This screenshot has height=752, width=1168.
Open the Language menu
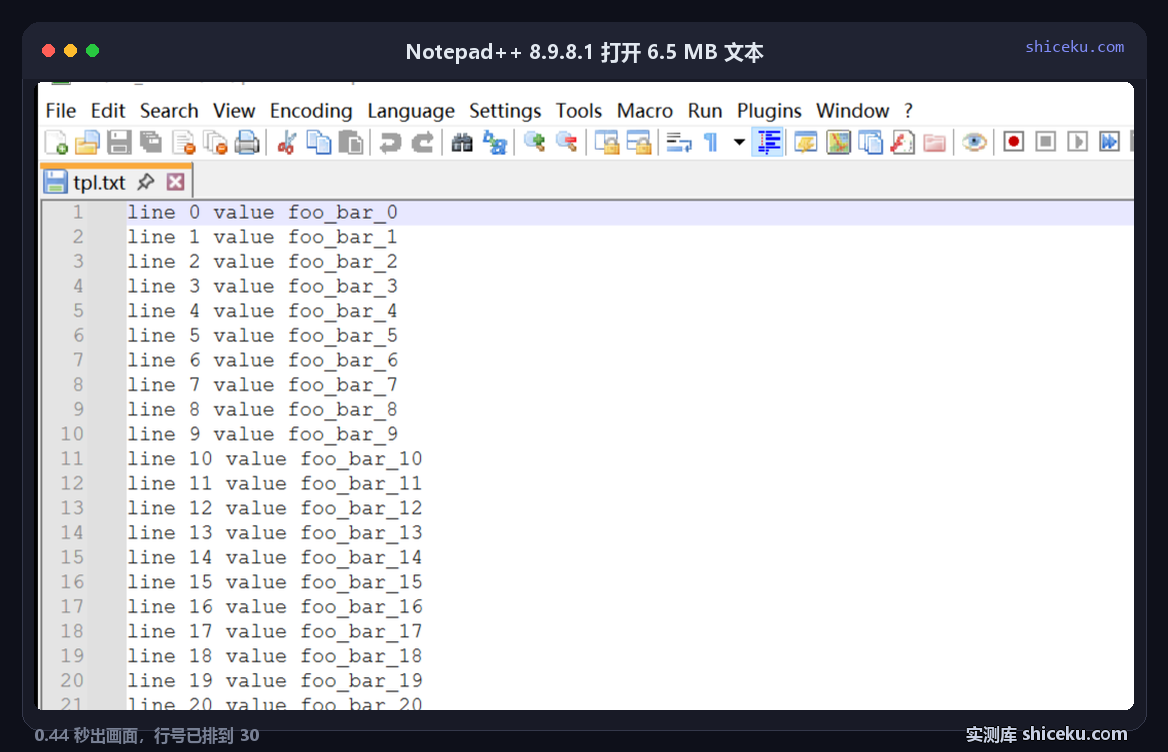pos(410,111)
